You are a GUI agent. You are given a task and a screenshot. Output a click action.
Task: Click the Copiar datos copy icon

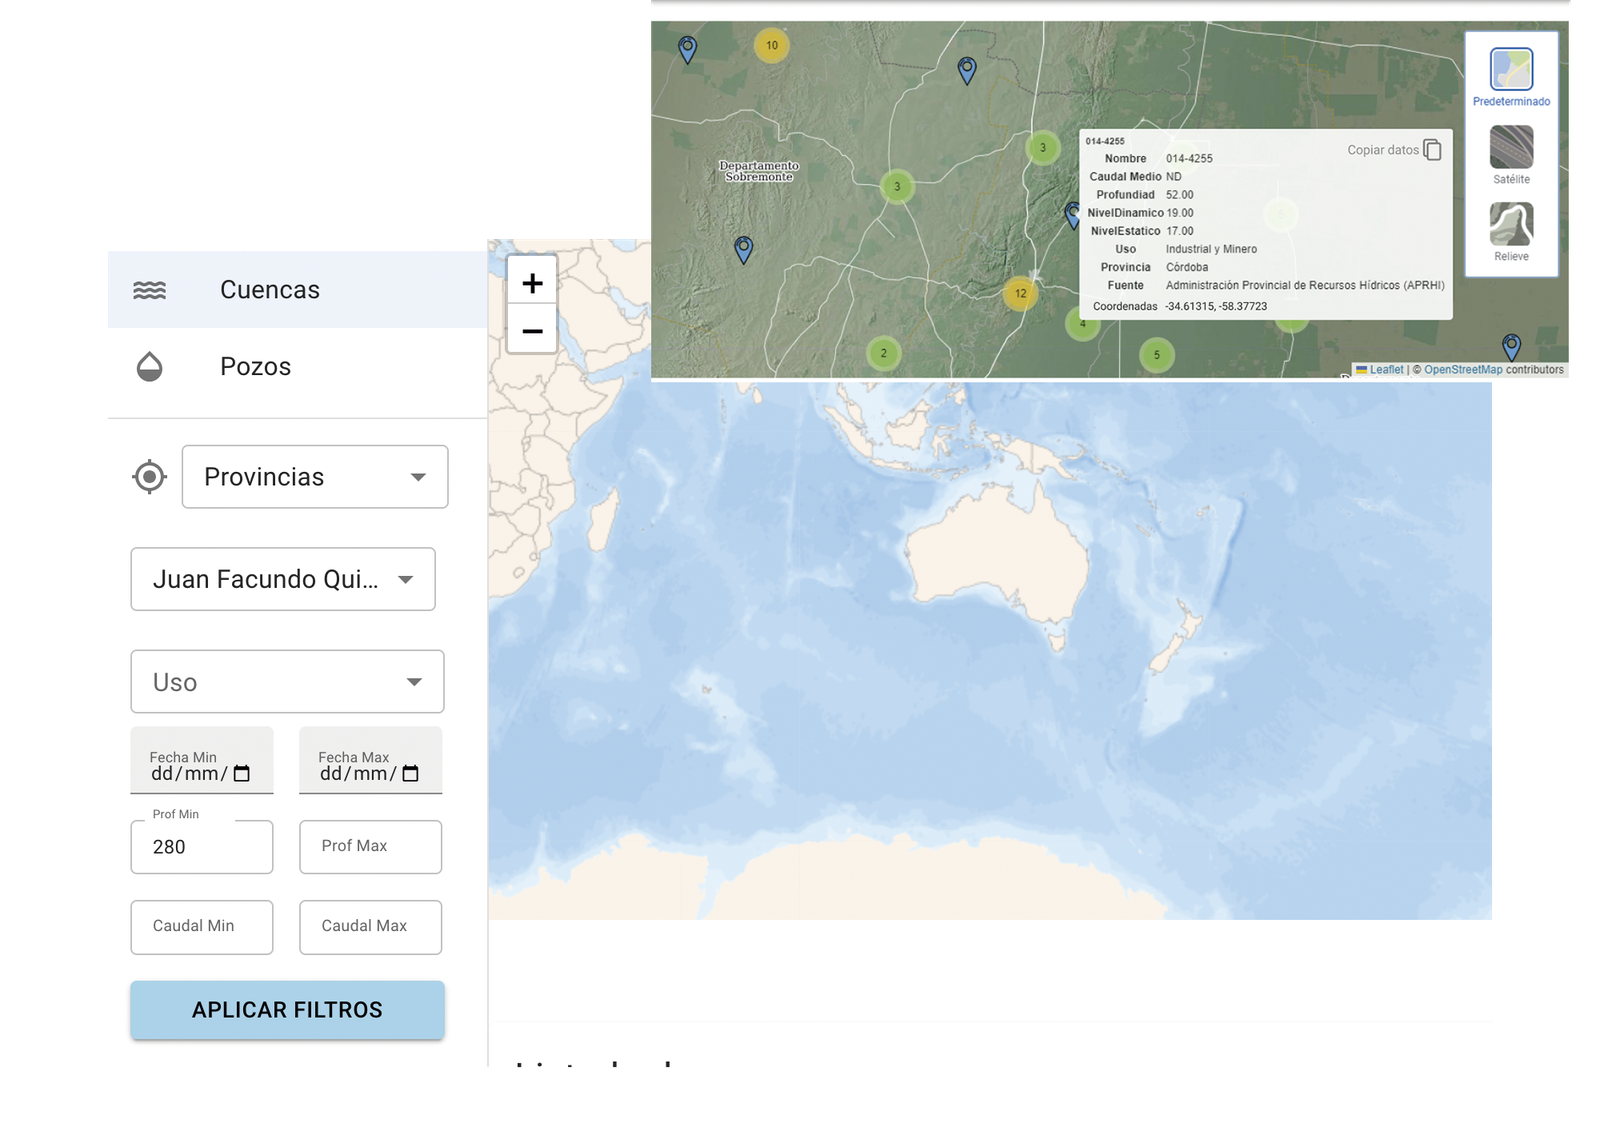(x=1432, y=150)
